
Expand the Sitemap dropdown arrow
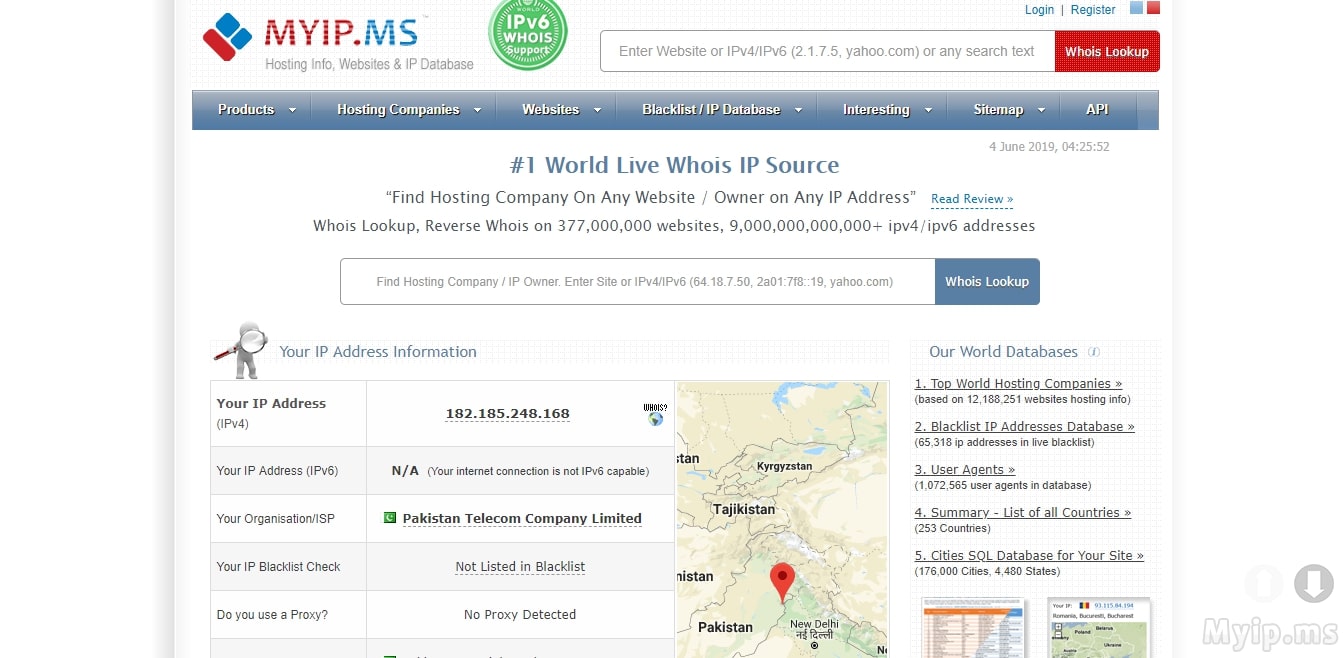(1042, 111)
